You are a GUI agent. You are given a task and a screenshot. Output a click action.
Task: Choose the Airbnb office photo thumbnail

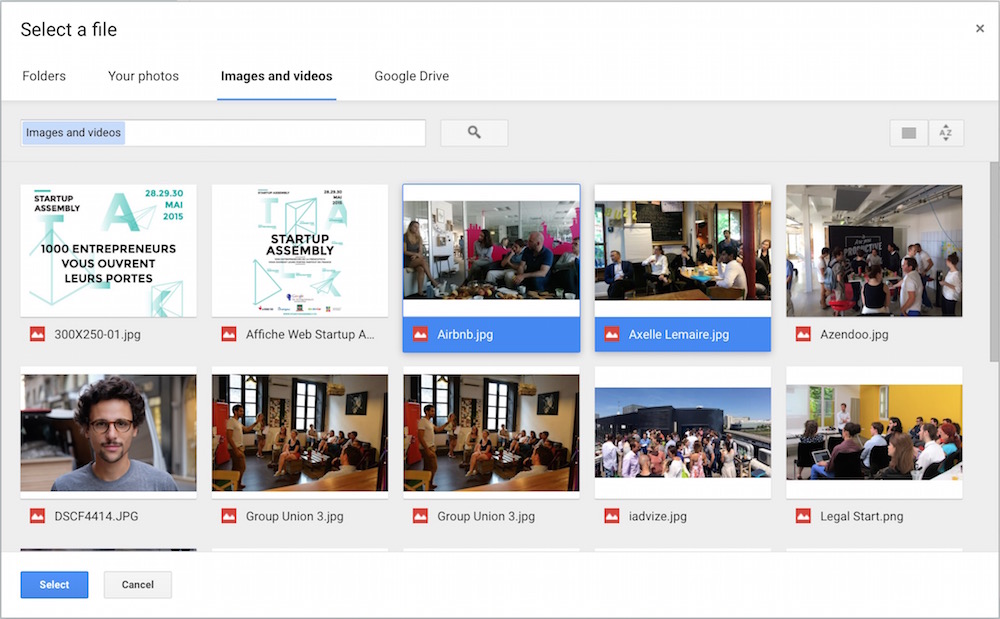[x=491, y=251]
